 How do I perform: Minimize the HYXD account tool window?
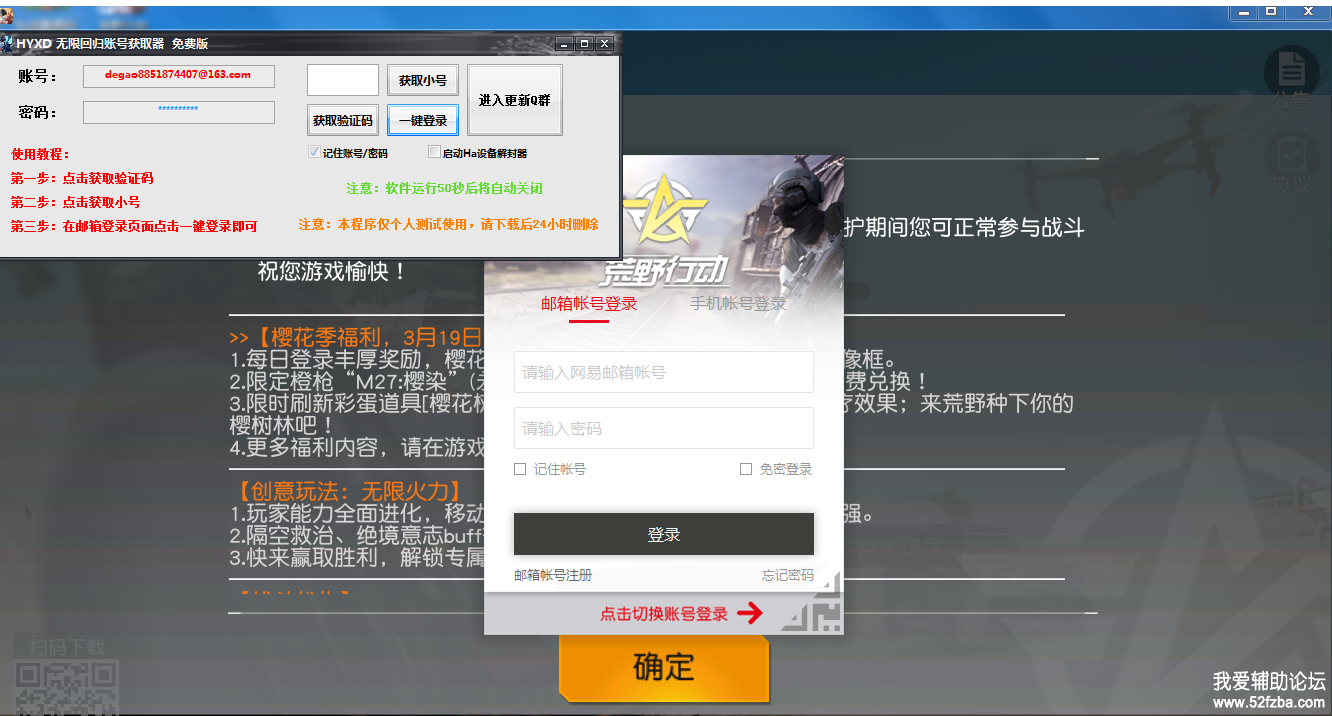pos(565,44)
